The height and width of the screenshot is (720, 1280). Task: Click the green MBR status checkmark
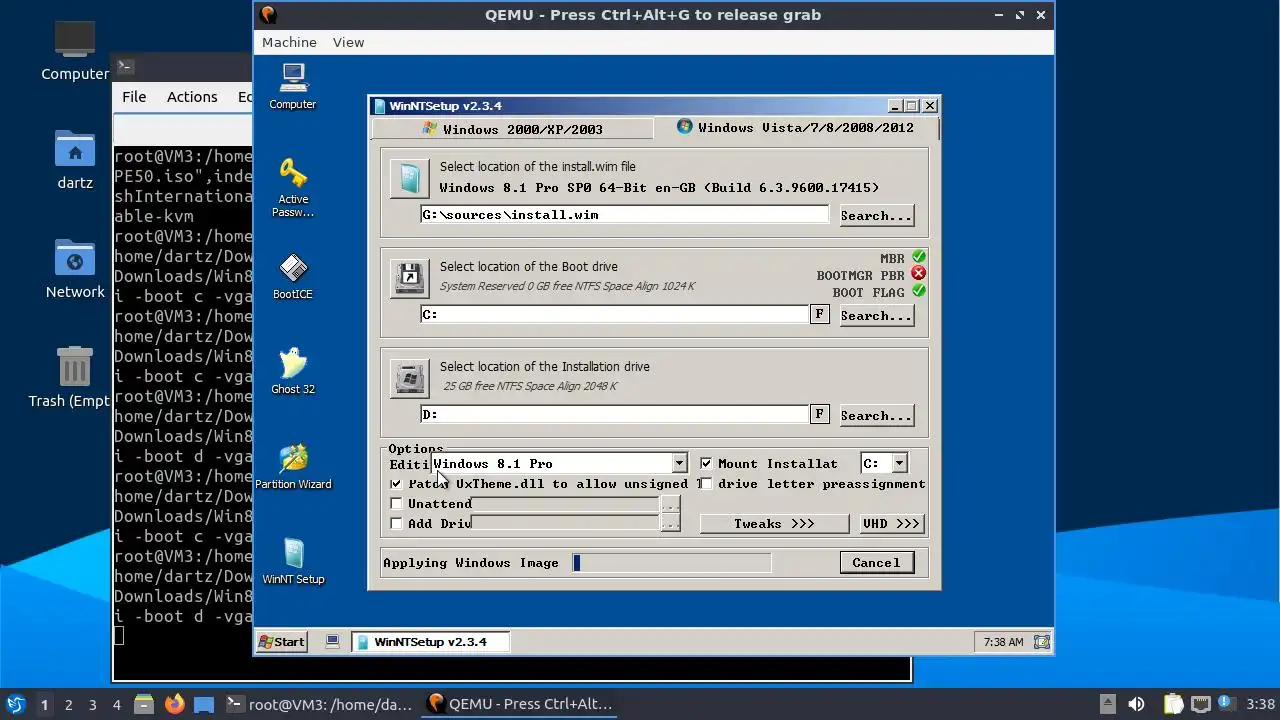918,257
